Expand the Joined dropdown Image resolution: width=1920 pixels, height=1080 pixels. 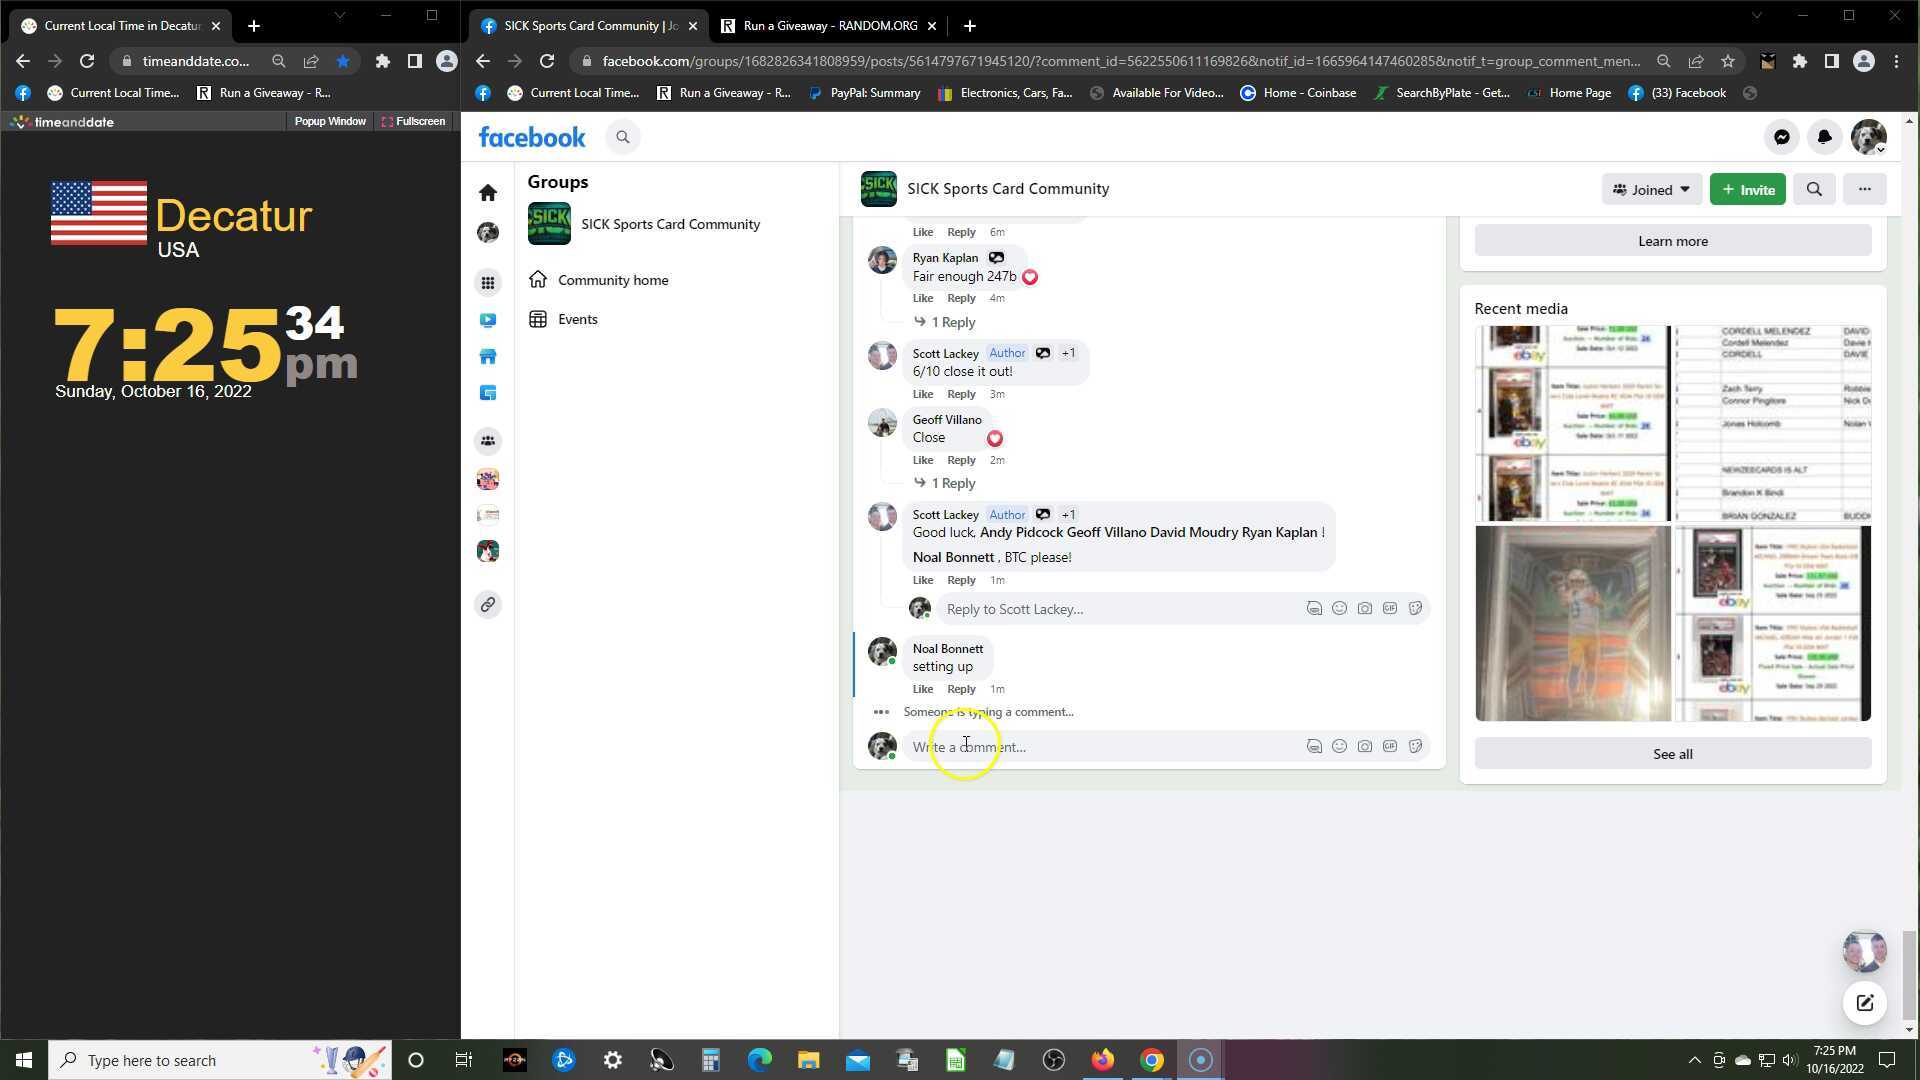pos(1651,189)
